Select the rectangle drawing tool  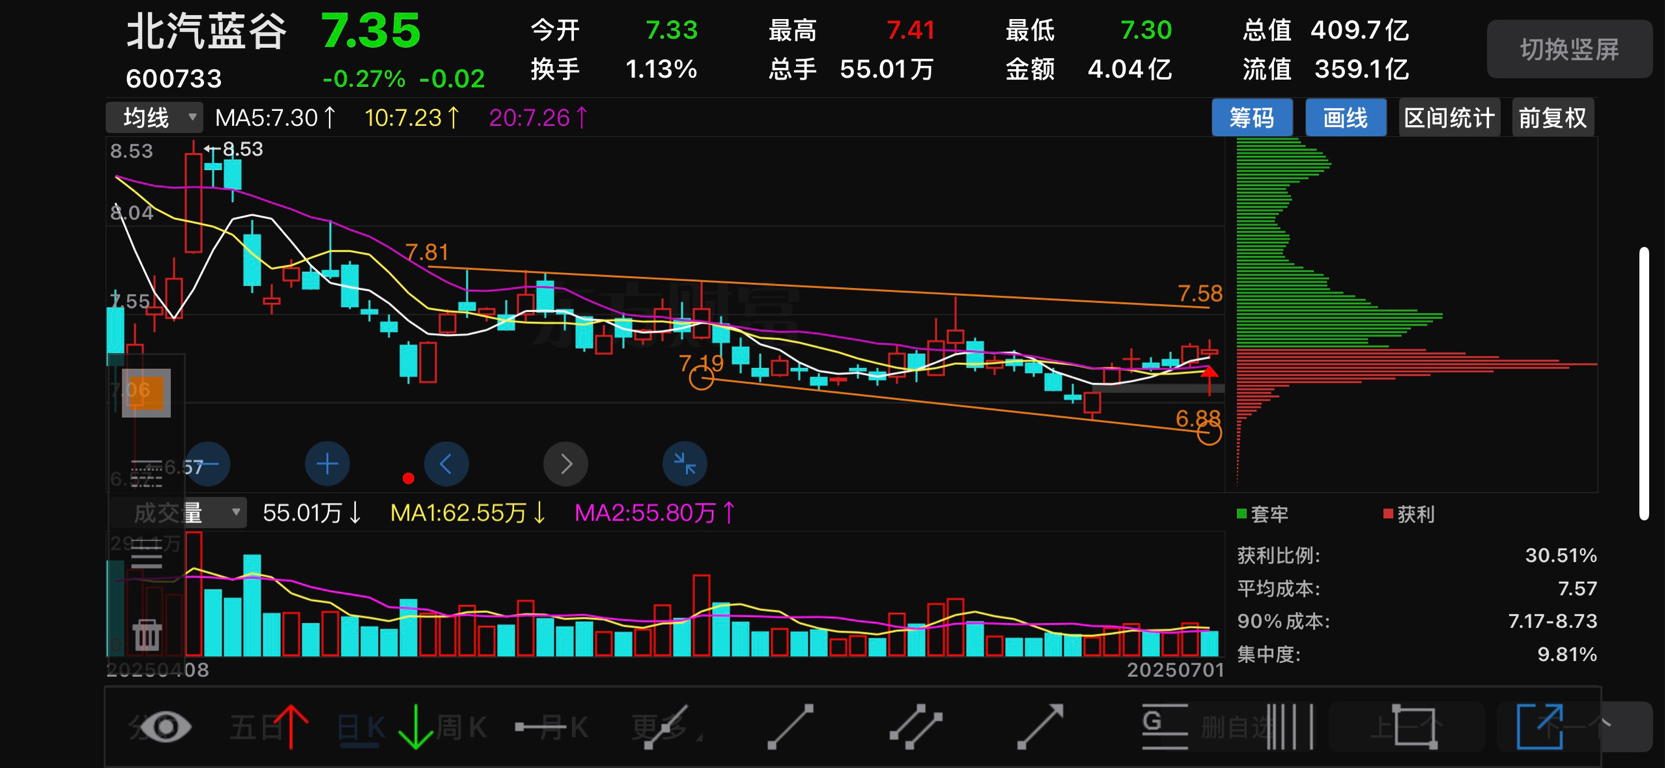pos(1415,727)
